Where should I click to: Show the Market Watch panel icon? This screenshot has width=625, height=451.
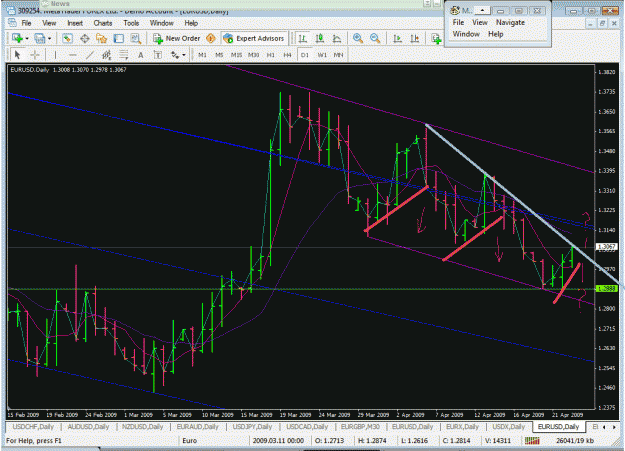tap(67, 38)
